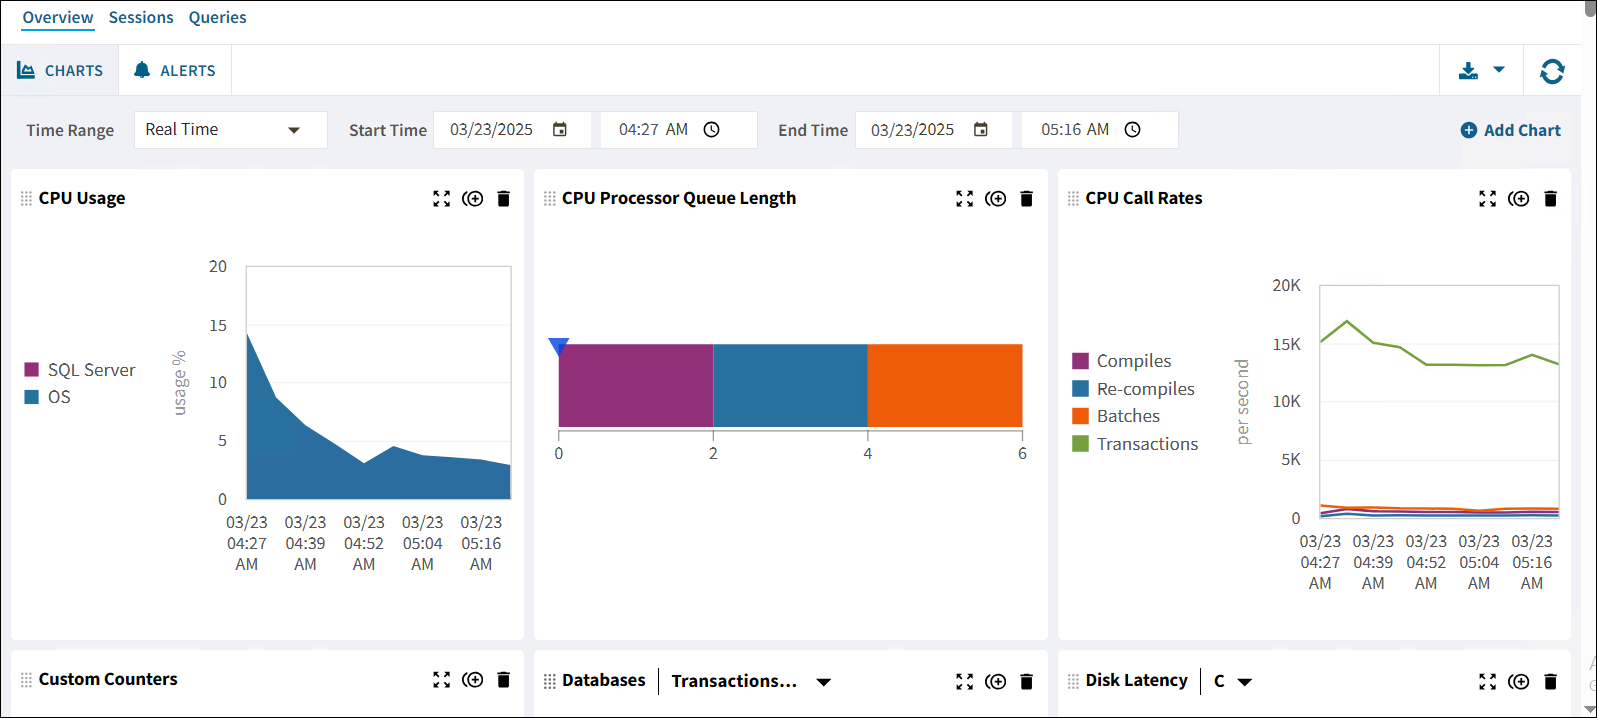This screenshot has width=1597, height=718.
Task: Grab the CPU Processor Queue Length drag handle
Action: pyautogui.click(x=549, y=199)
